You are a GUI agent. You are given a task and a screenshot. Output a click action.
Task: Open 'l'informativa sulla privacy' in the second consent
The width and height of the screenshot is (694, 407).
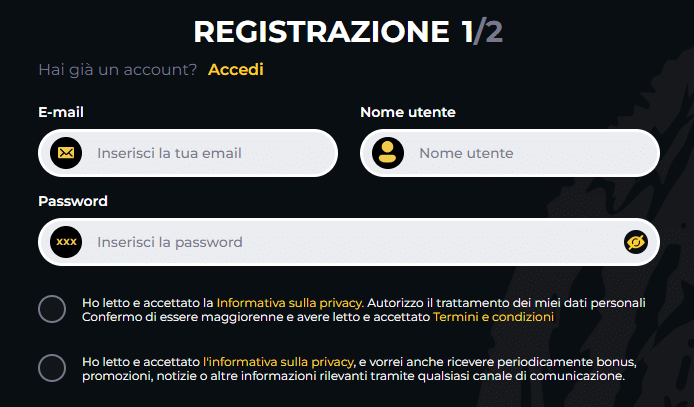(278, 361)
